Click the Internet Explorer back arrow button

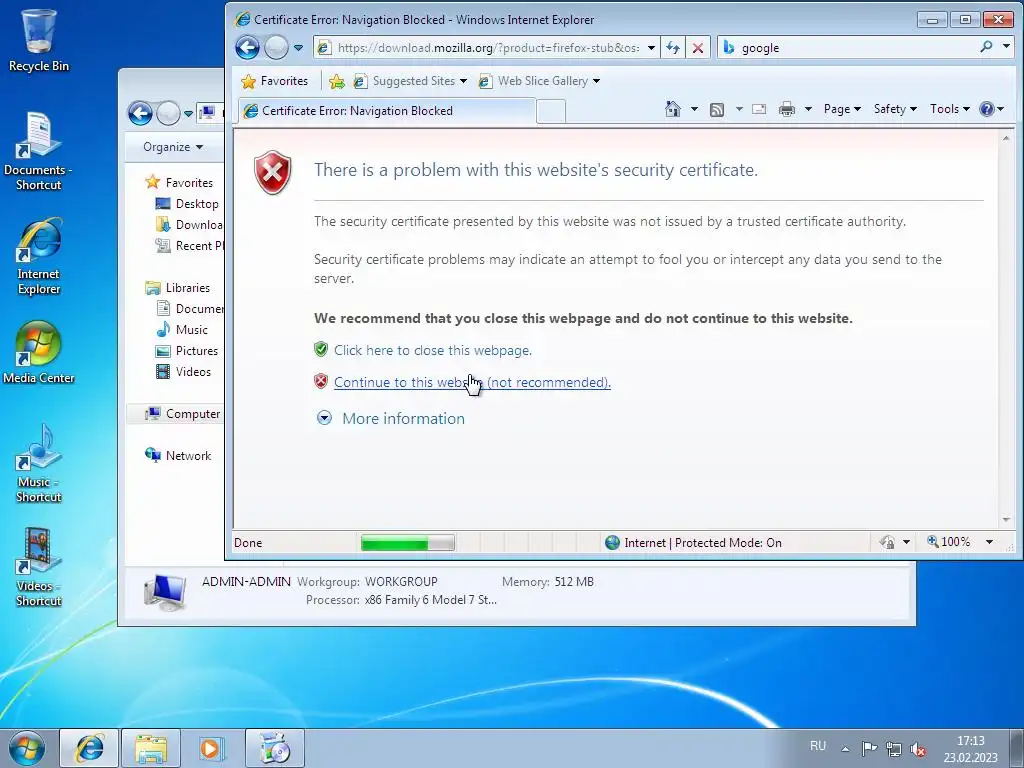pos(248,48)
